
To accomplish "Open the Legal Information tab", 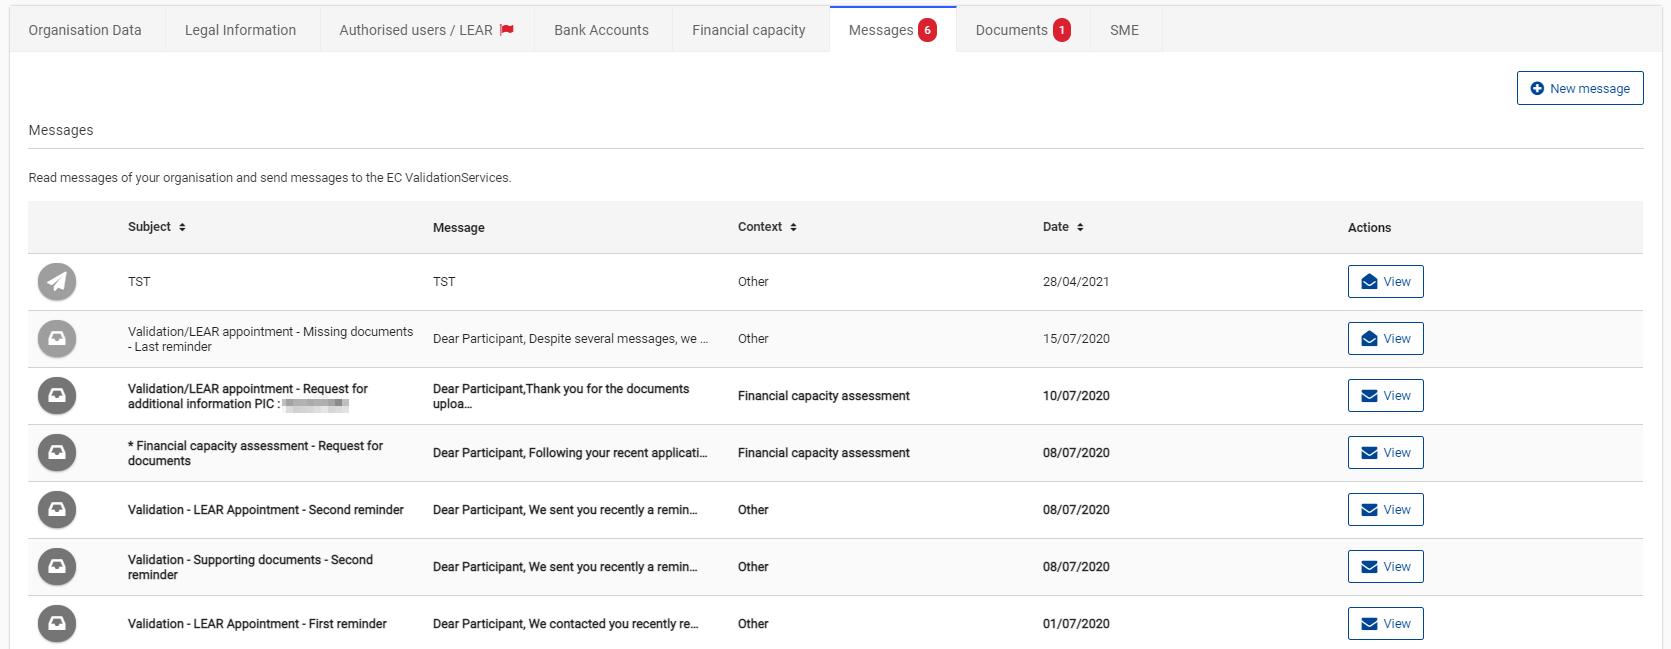I will tap(240, 30).
